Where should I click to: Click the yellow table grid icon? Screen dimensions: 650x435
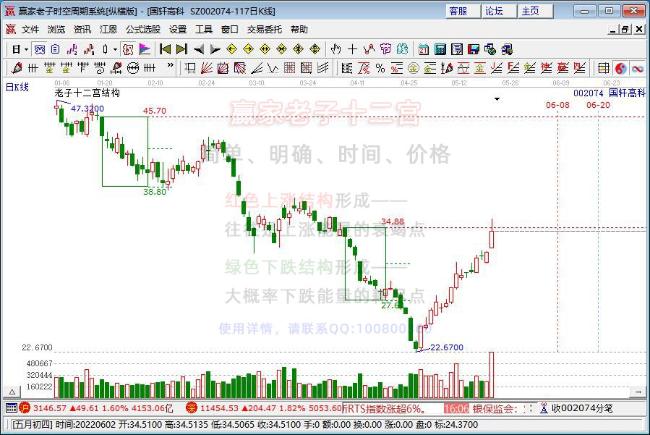pos(604,68)
